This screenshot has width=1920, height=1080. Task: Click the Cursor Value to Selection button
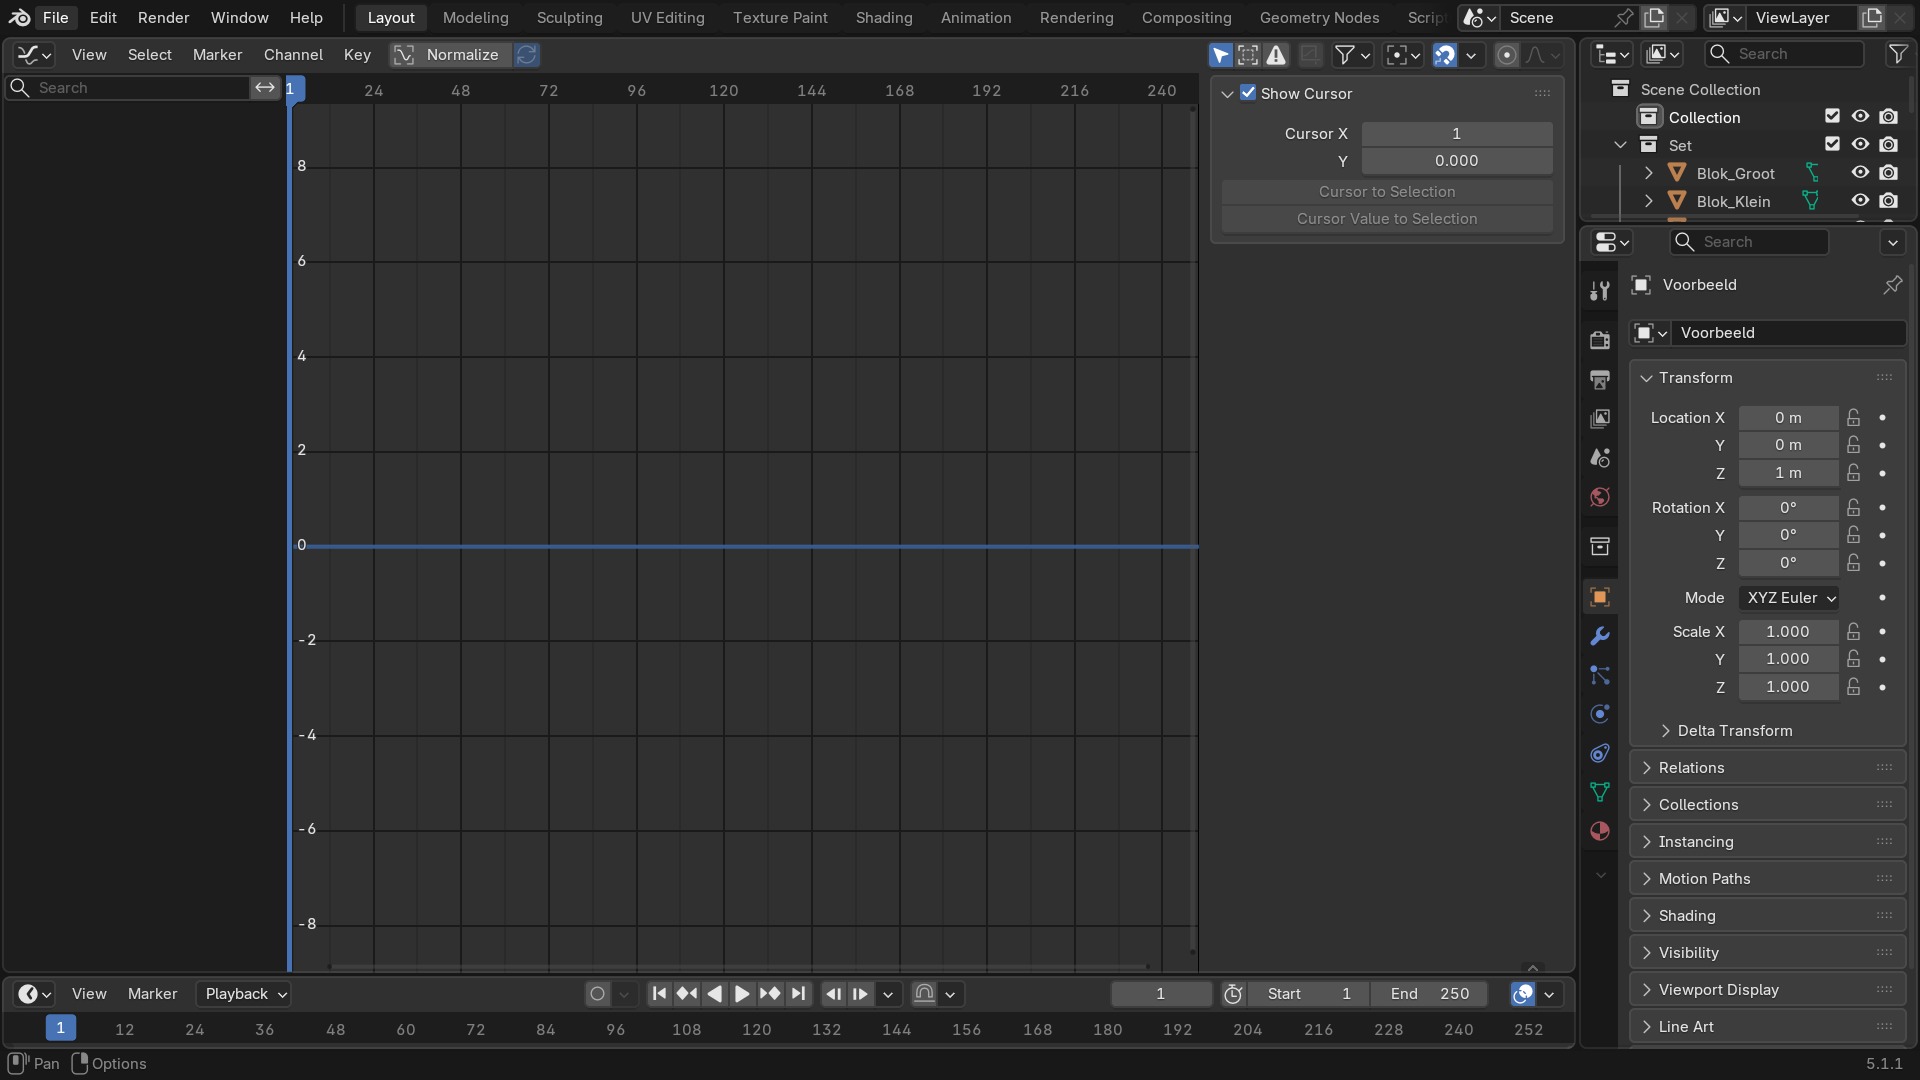click(x=1387, y=219)
